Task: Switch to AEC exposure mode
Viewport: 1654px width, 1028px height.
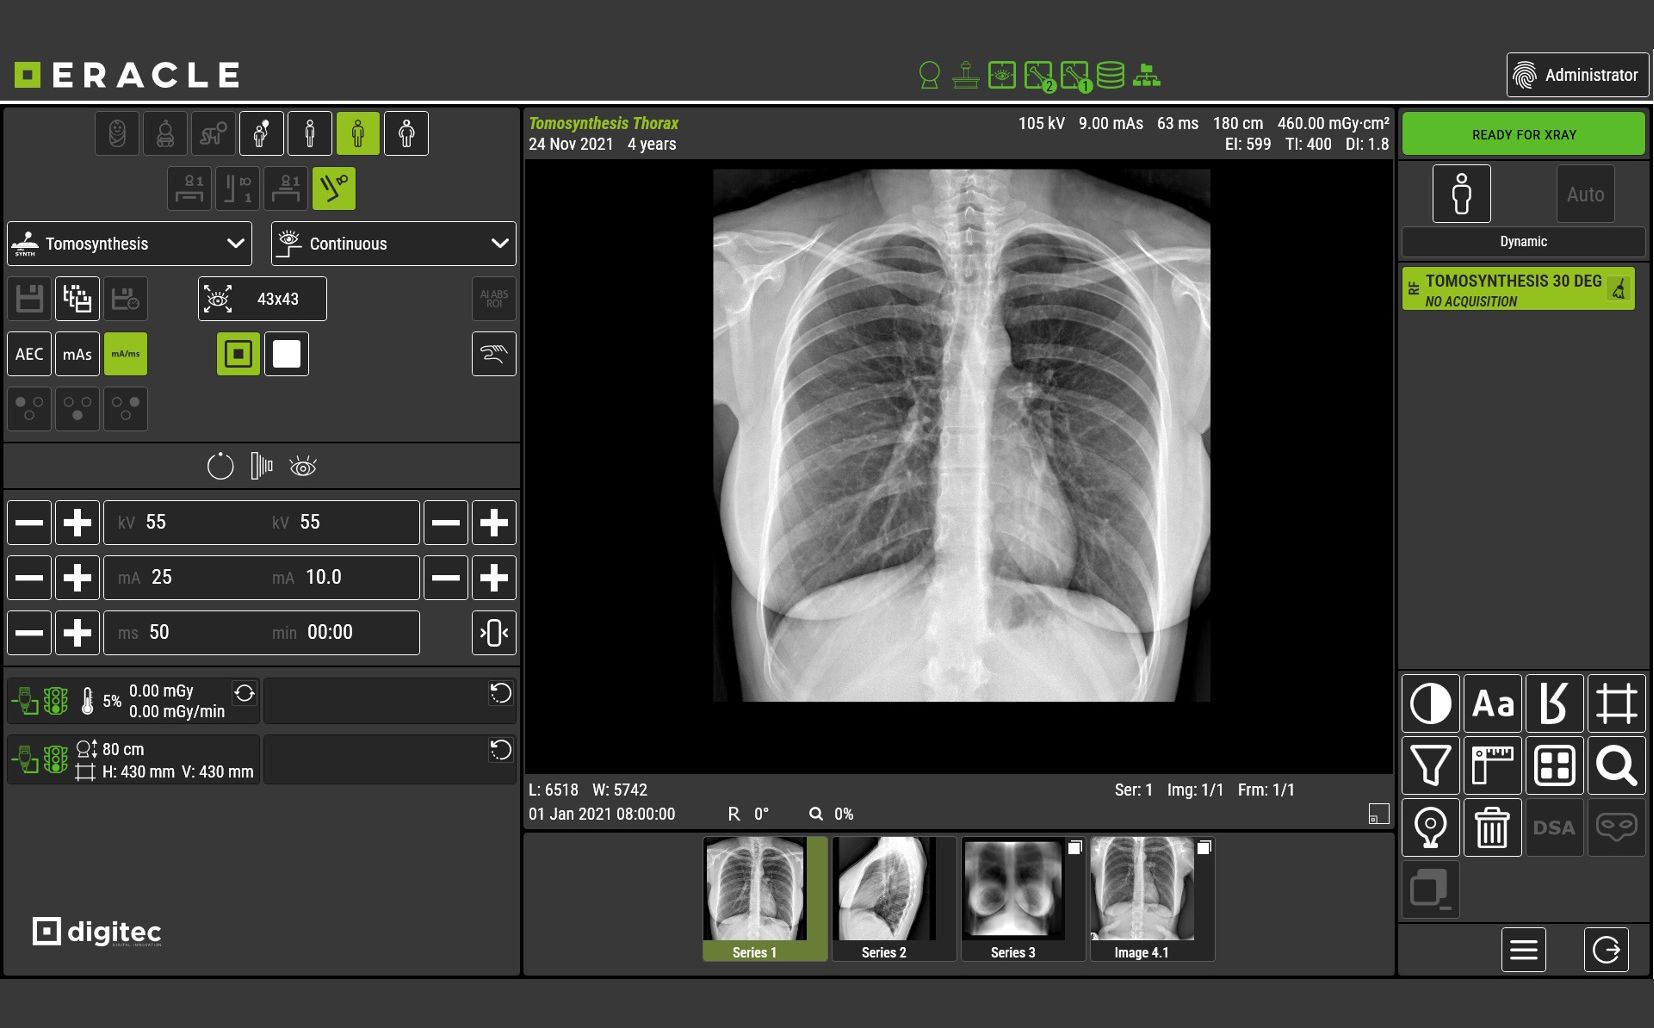Action: (29, 354)
